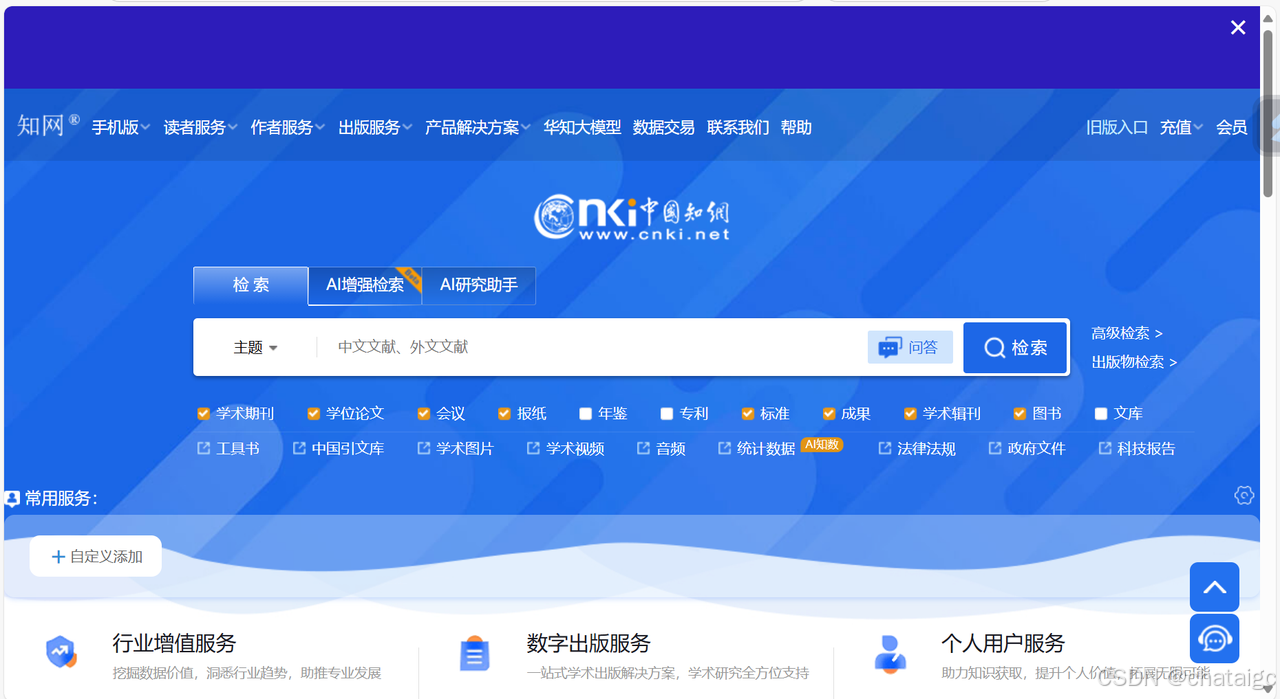Click the 问答 chat bubble icon
Screen dimensions: 1280x699
point(889,348)
